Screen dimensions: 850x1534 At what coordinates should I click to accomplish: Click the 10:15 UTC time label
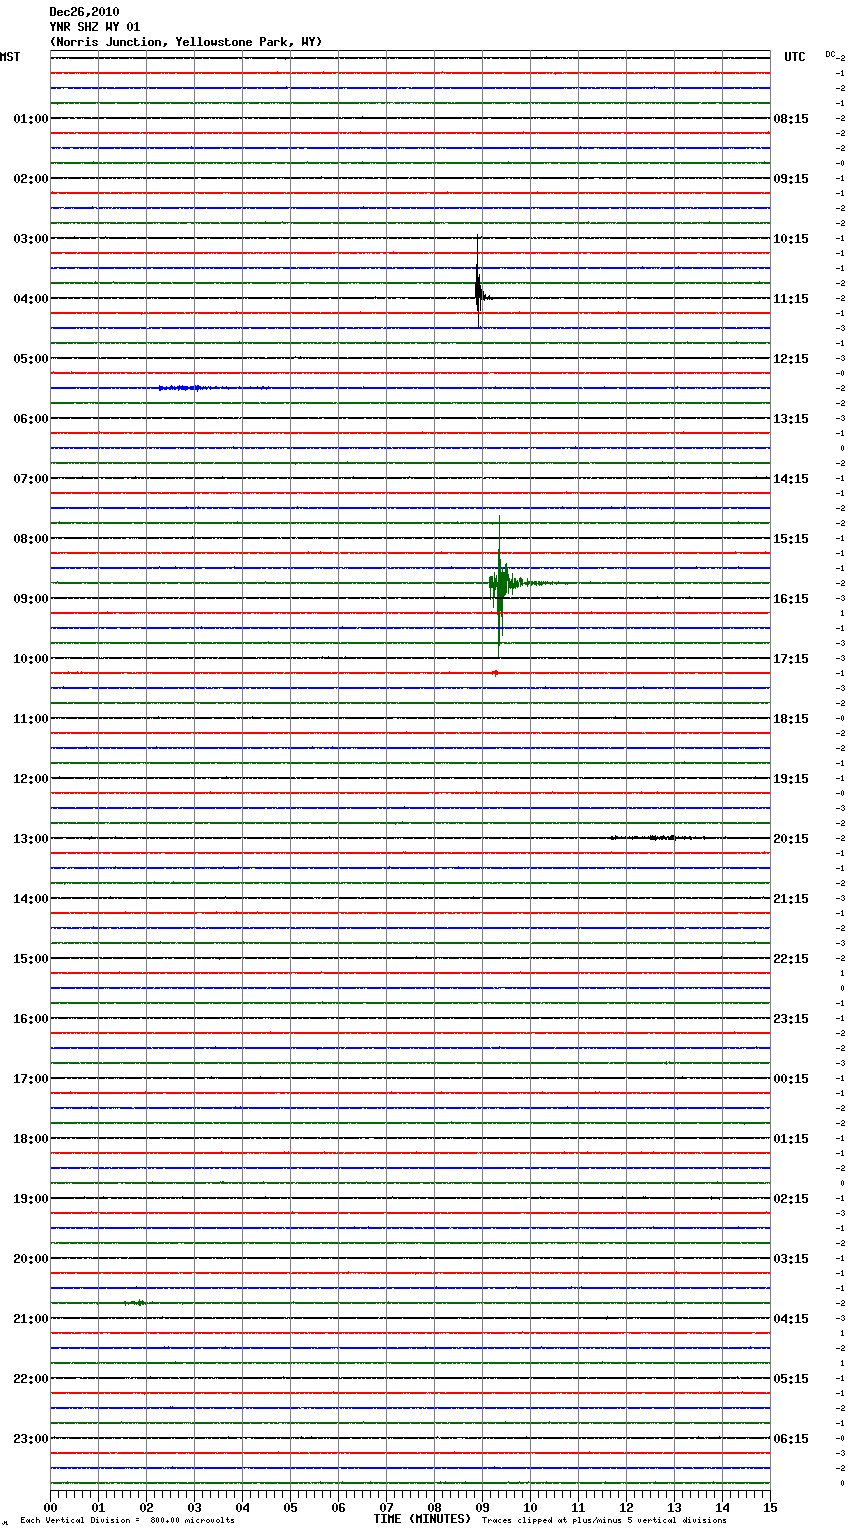[791, 239]
